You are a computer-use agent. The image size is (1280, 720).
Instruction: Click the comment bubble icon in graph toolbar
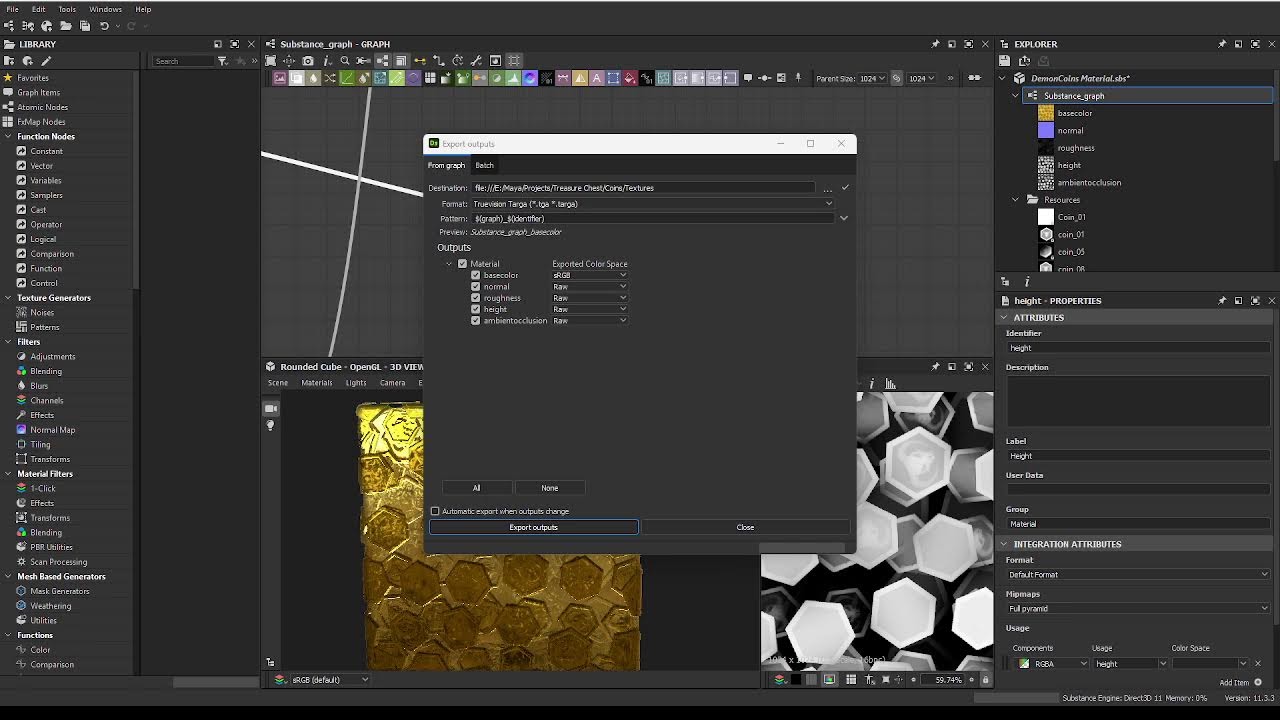pos(748,78)
